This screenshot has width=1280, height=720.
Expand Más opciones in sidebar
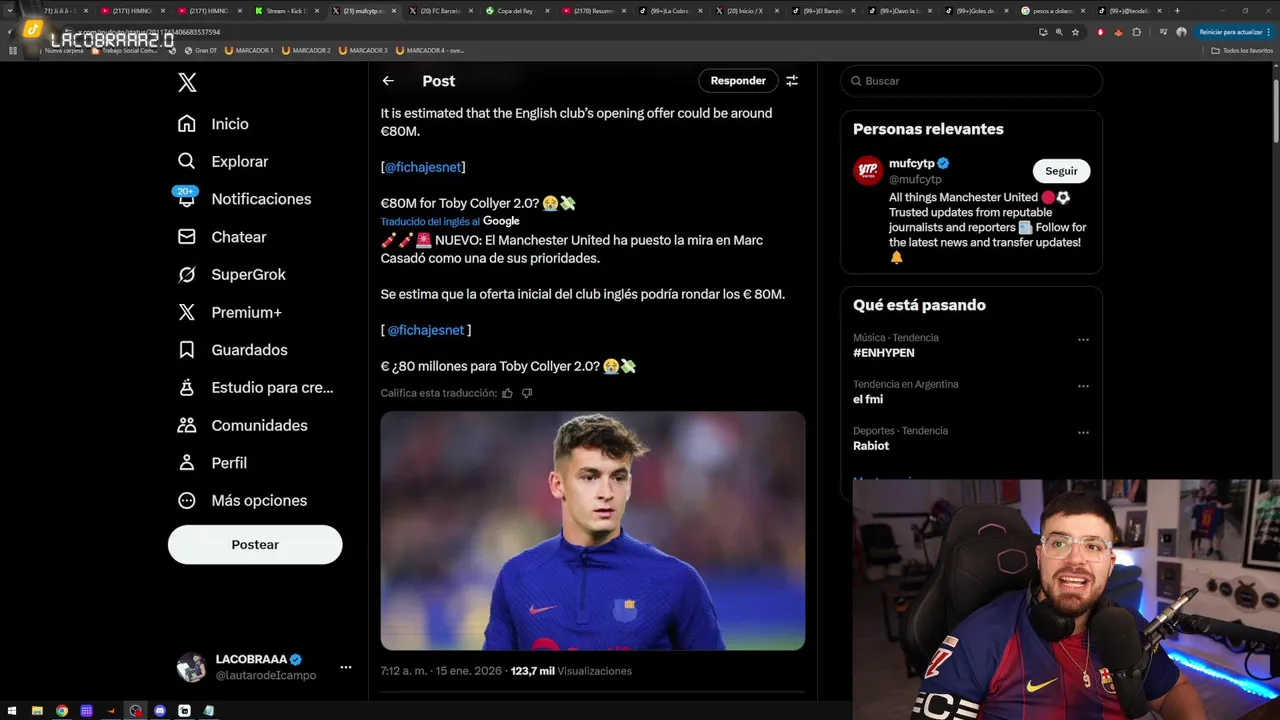[187, 501]
